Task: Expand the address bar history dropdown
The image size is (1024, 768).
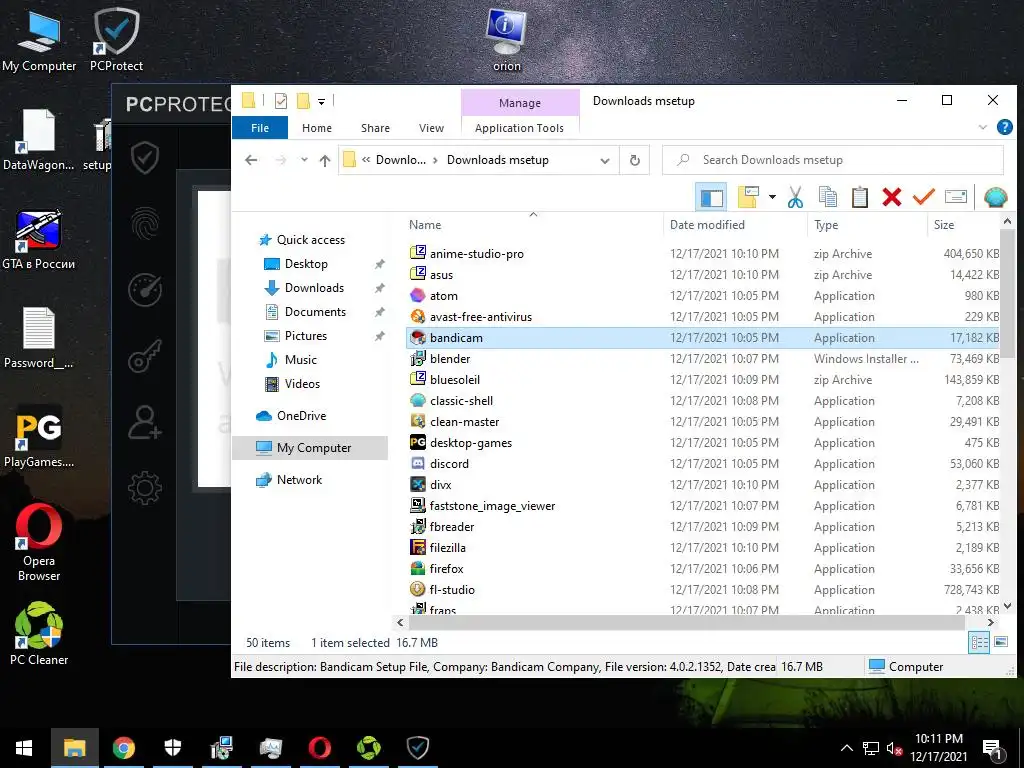Action: pyautogui.click(x=605, y=161)
